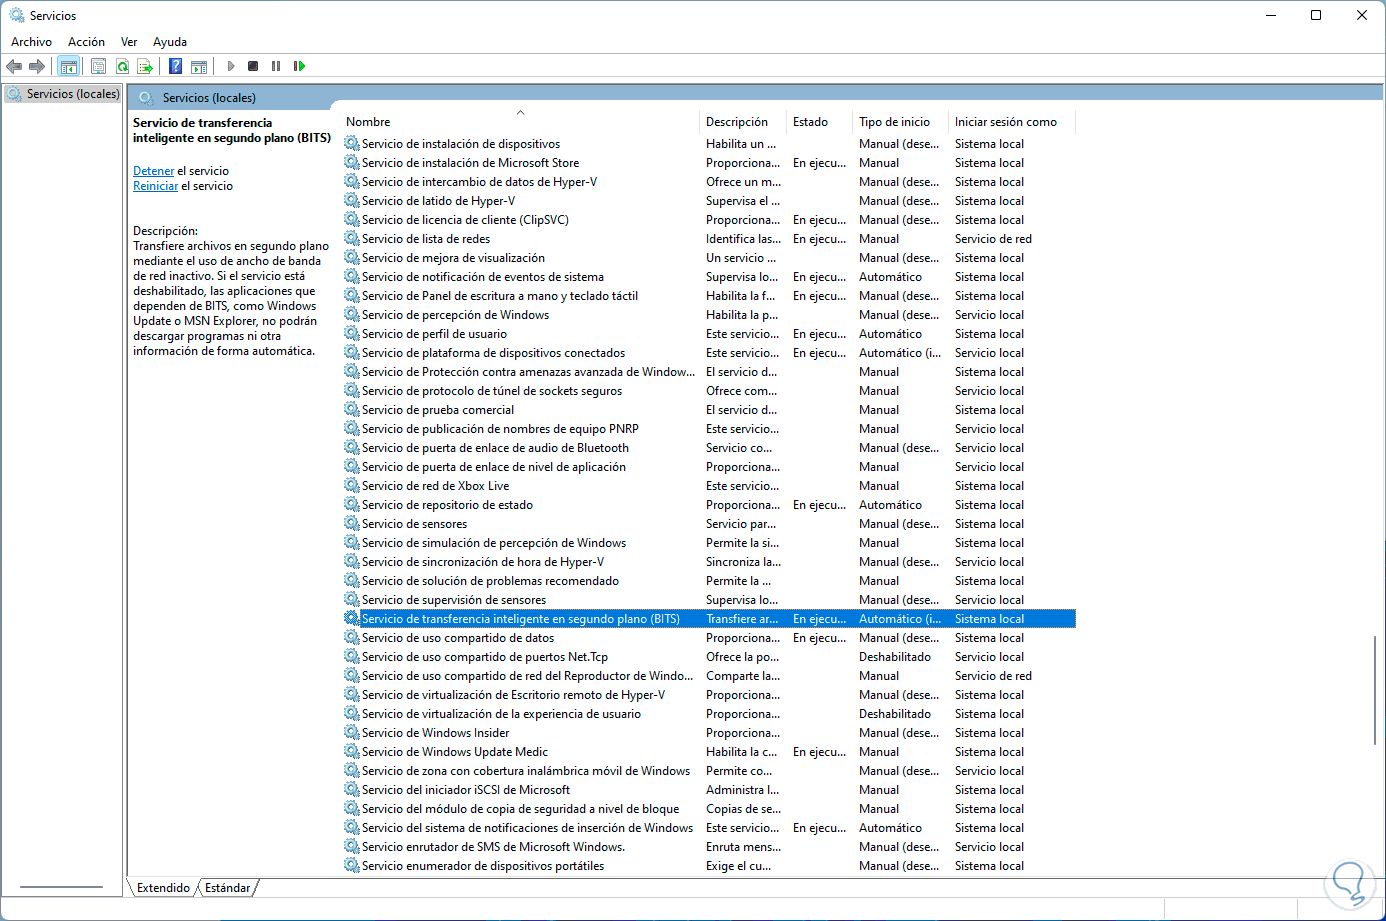Sort by the Estado column header
Viewport: 1386px width, 921px height.
(x=820, y=122)
